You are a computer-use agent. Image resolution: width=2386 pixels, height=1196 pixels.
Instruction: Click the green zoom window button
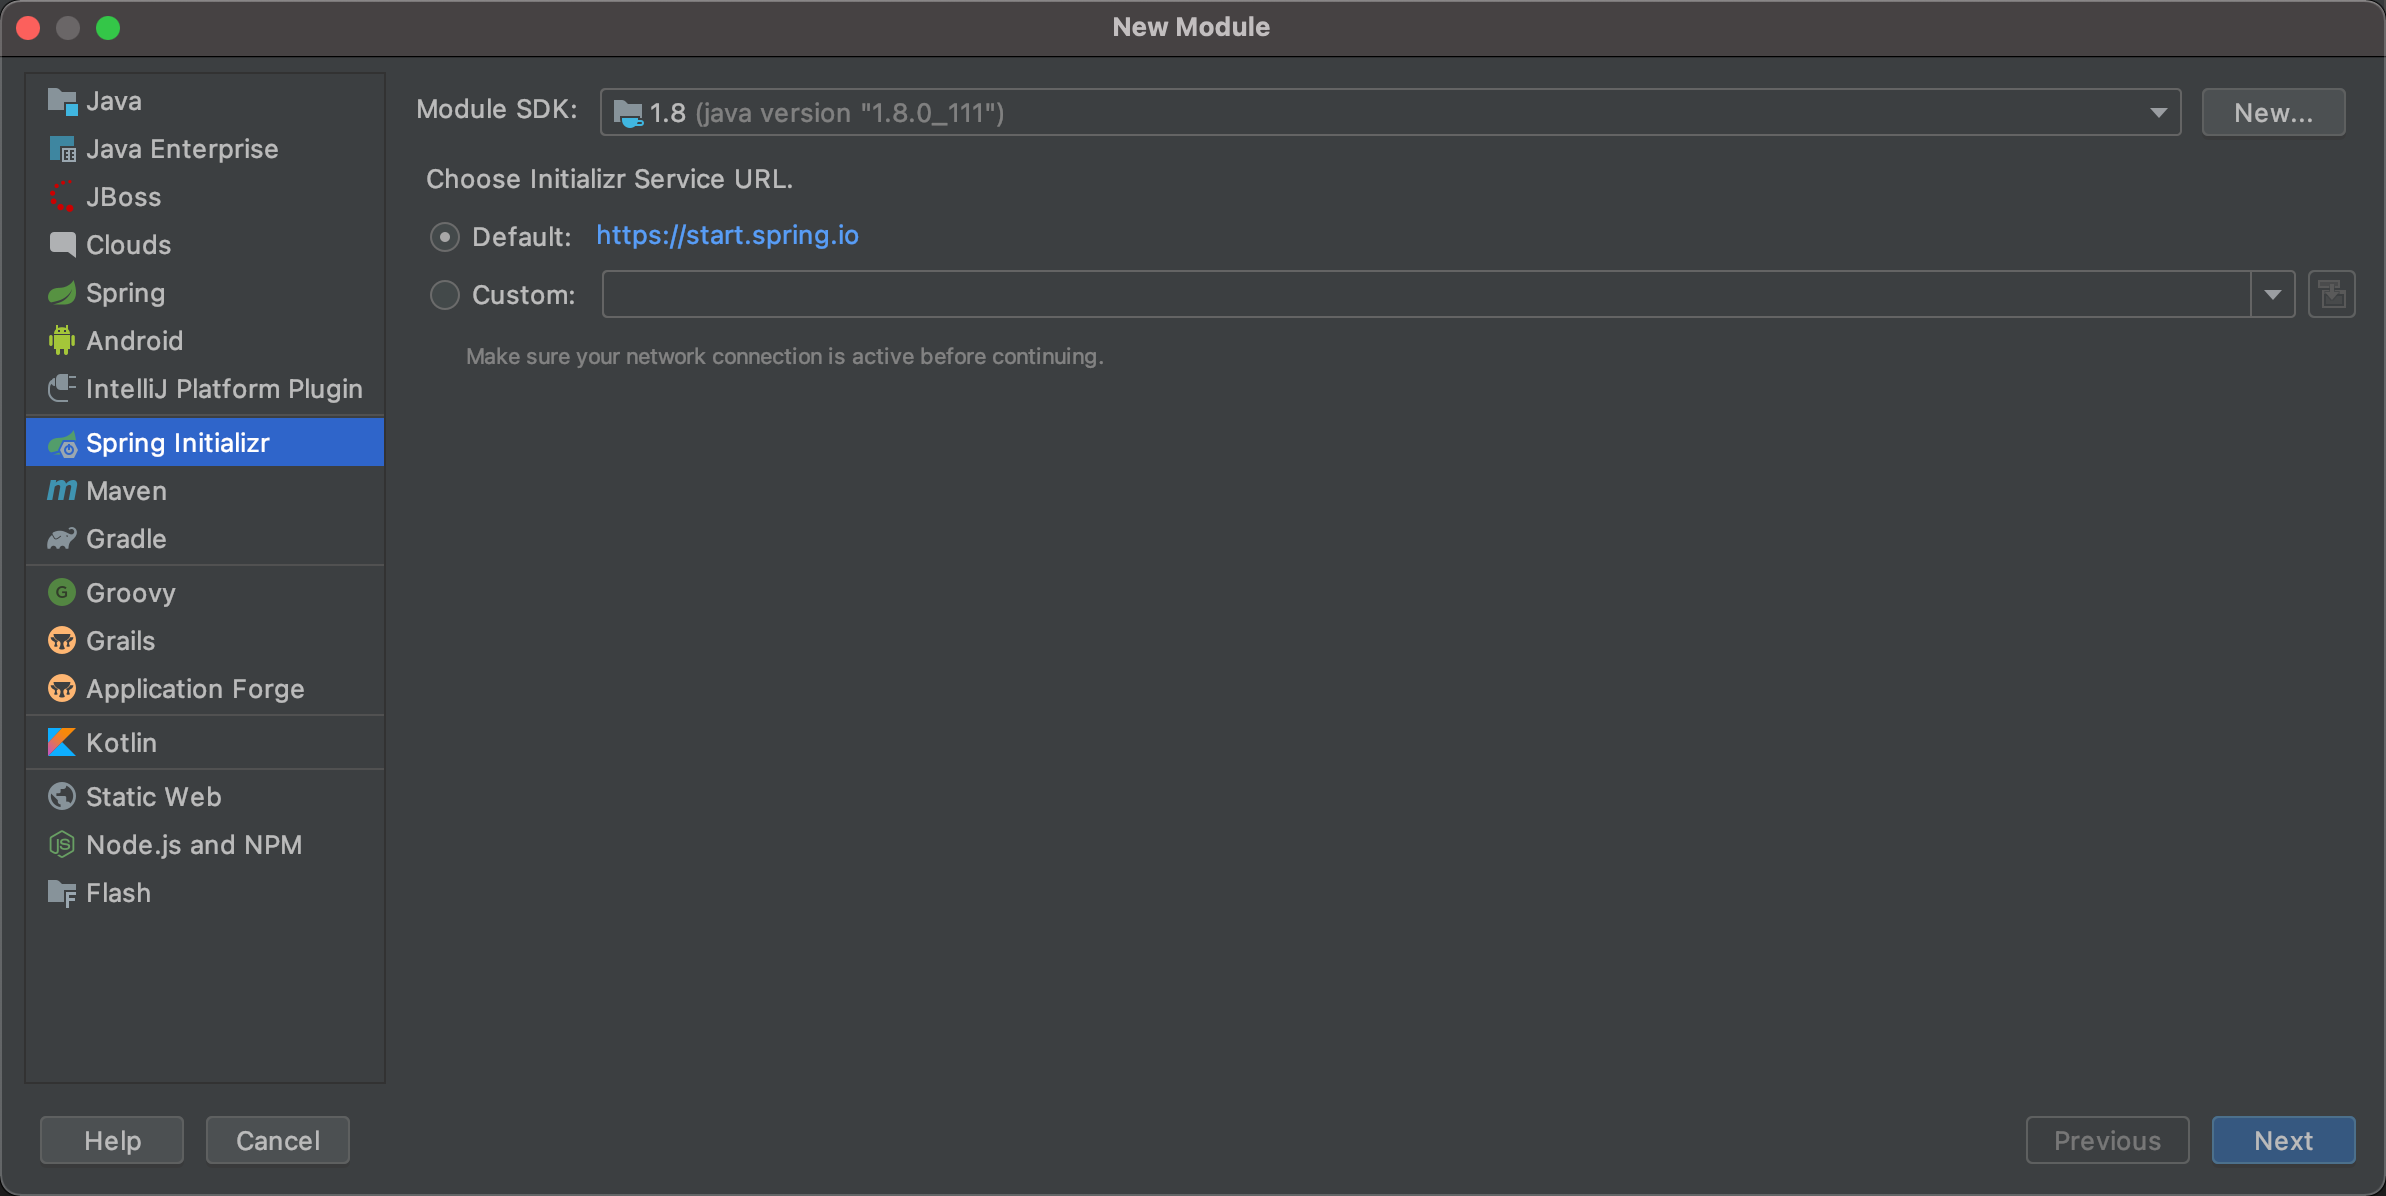click(x=108, y=28)
